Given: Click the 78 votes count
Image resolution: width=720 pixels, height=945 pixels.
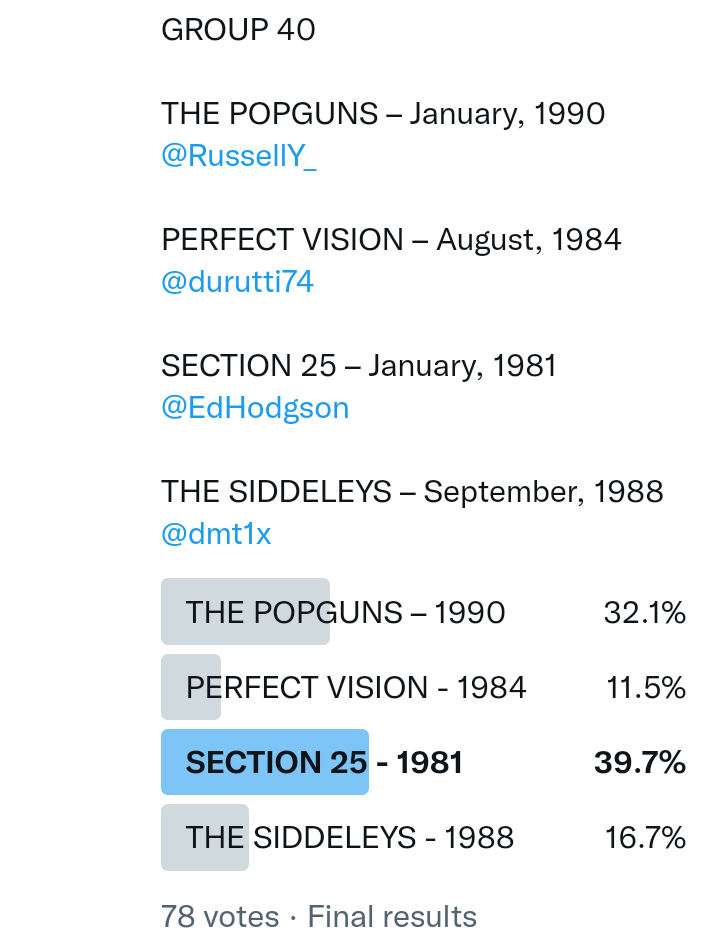Looking at the screenshot, I should [x=220, y=916].
